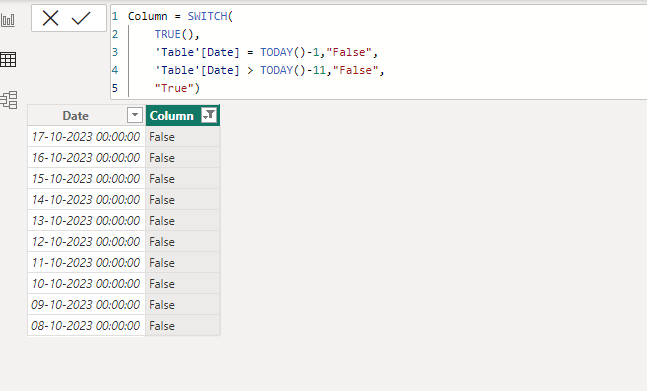Click False cell in 08-10-2023 row
647x391 pixels.
click(x=183, y=326)
